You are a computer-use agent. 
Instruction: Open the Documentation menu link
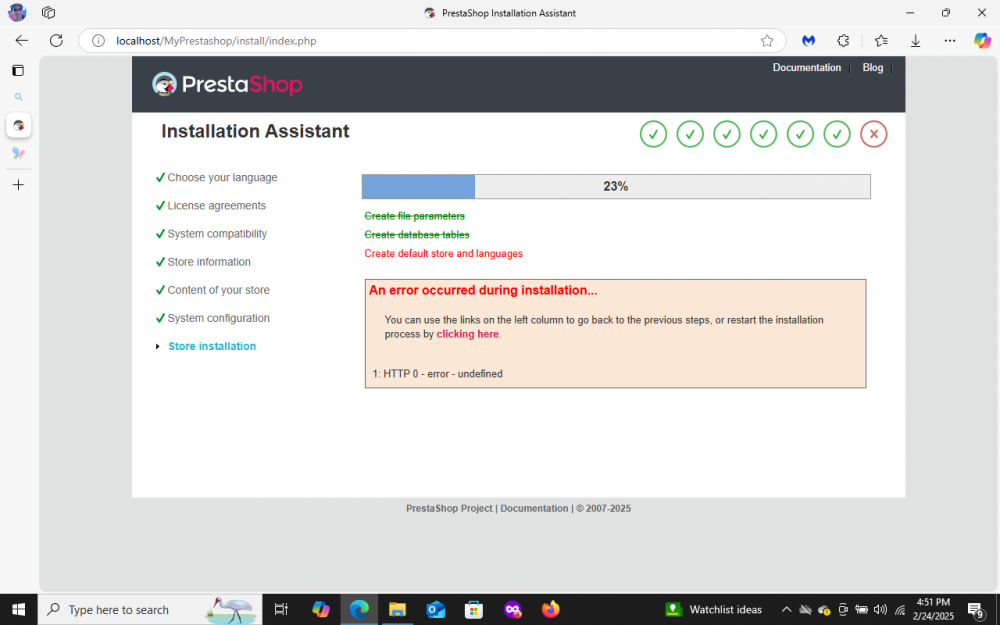pyautogui.click(x=807, y=67)
